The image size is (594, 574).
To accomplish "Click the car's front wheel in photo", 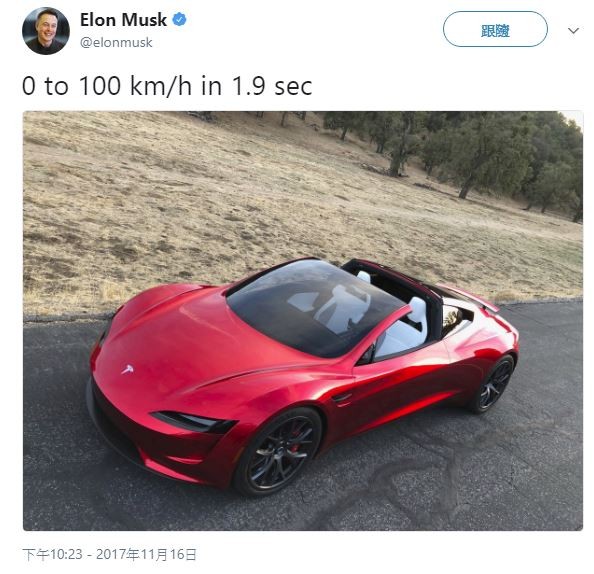I will pyautogui.click(x=278, y=451).
